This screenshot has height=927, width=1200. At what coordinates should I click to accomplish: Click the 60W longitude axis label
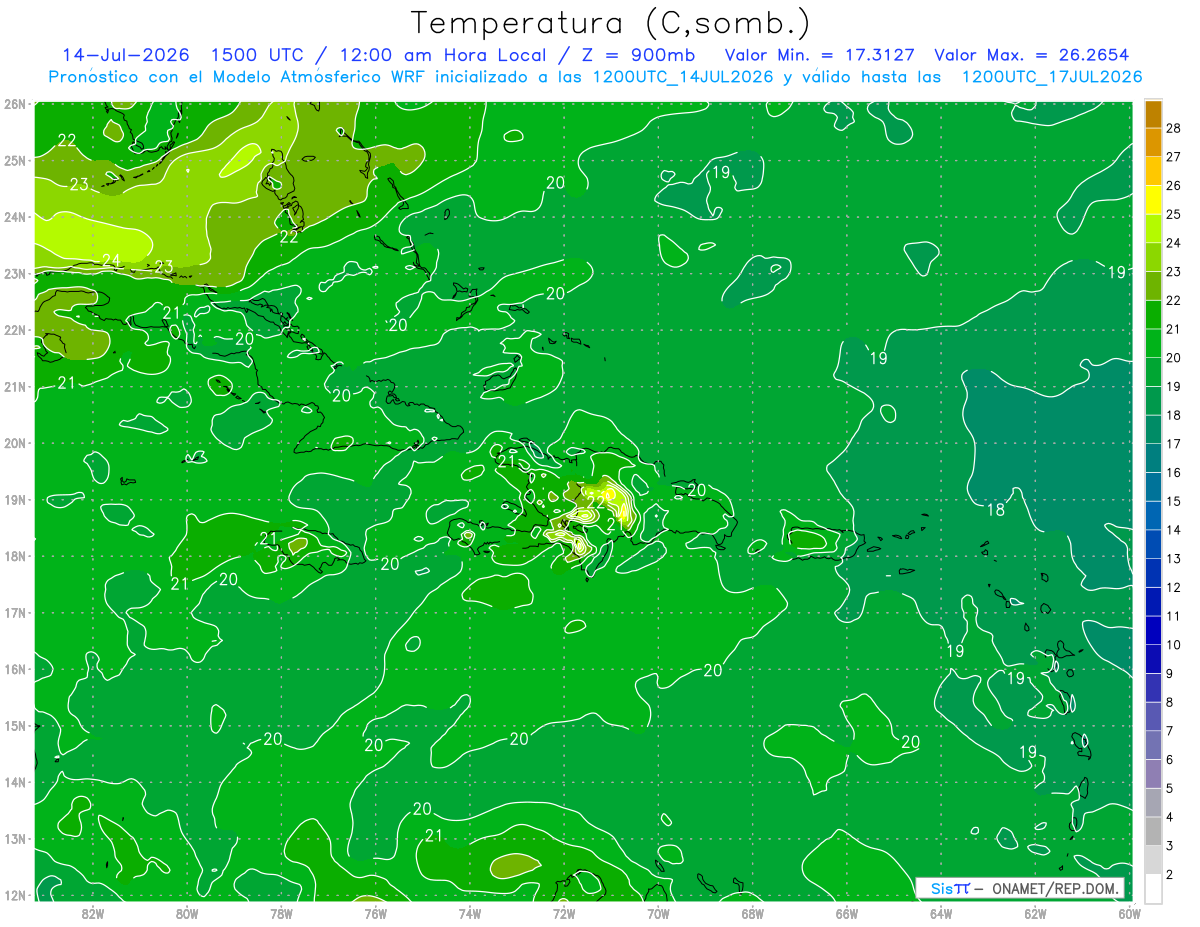(1129, 914)
